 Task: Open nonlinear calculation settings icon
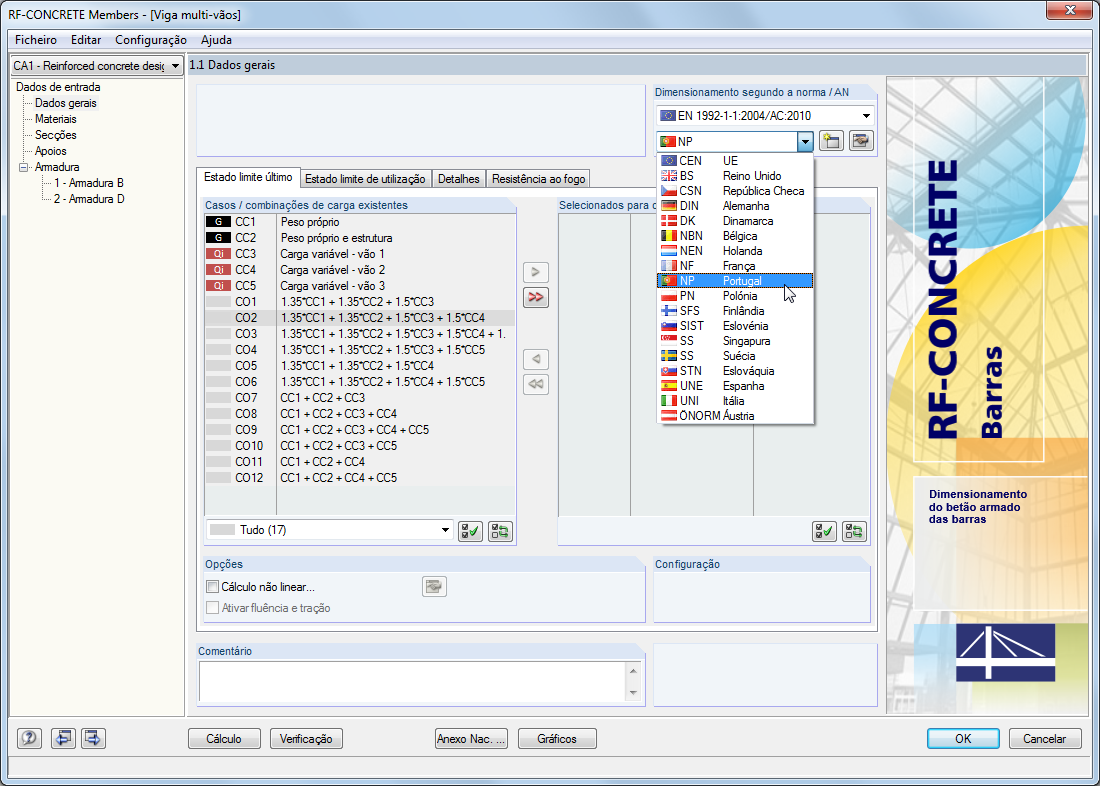434,587
